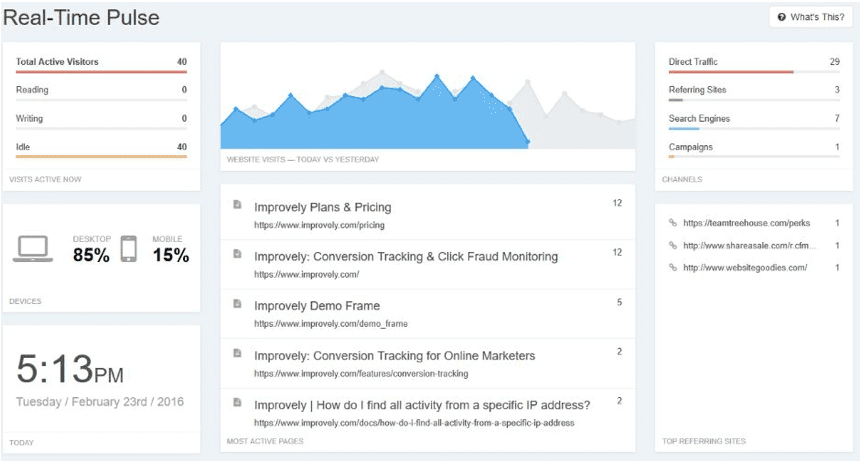Open the Improvely Plans & Pricing page

[322, 207]
